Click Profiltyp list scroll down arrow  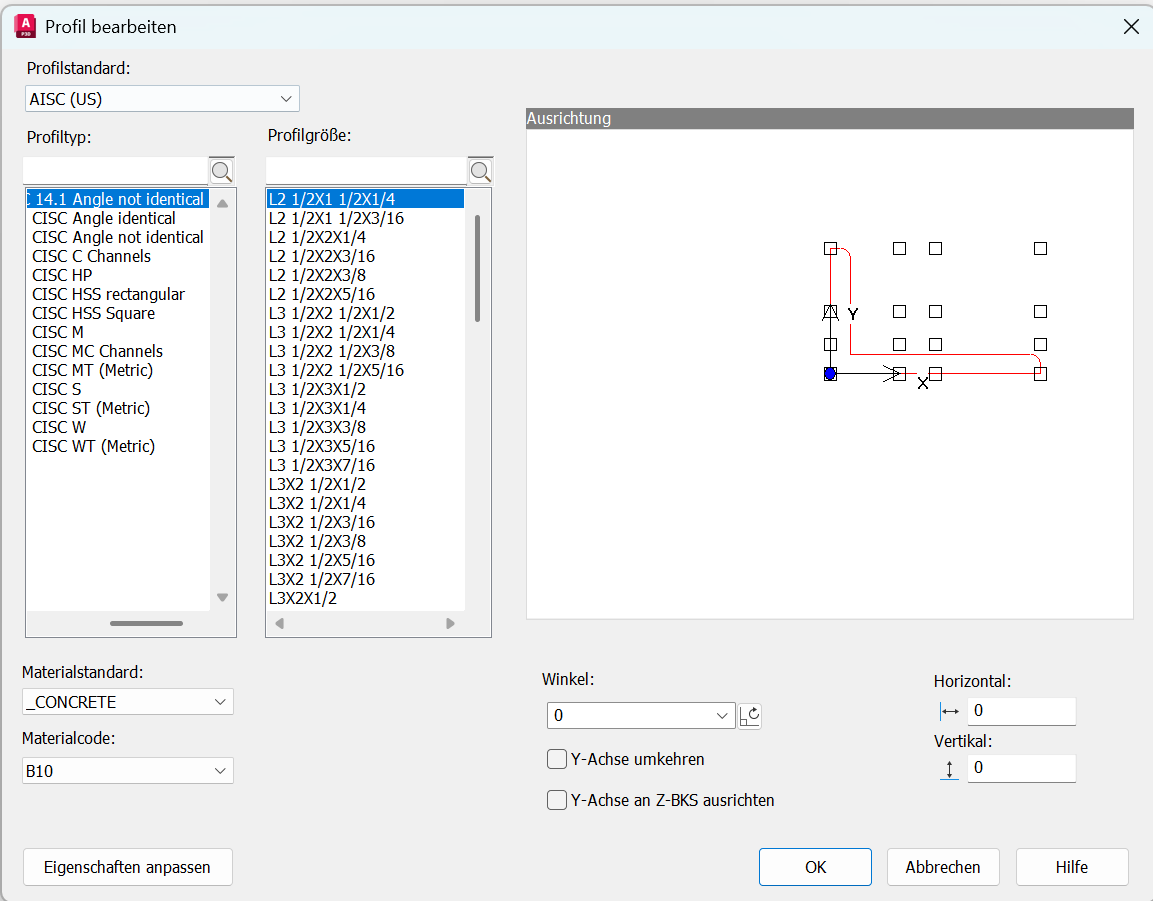click(x=222, y=597)
